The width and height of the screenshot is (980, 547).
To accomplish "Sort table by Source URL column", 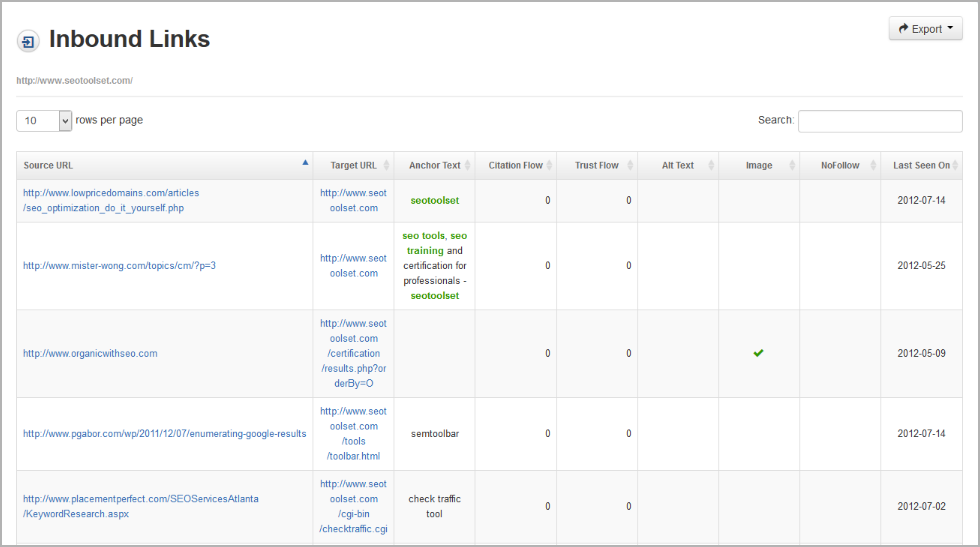I will [x=165, y=166].
